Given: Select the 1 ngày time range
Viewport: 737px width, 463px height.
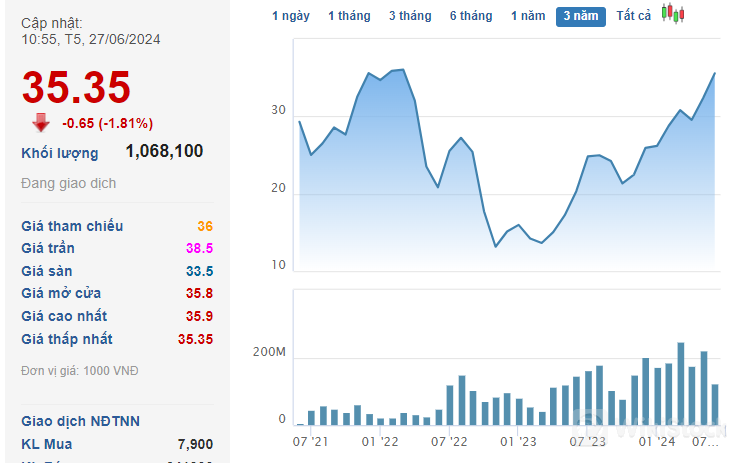Looking at the screenshot, I should [291, 16].
